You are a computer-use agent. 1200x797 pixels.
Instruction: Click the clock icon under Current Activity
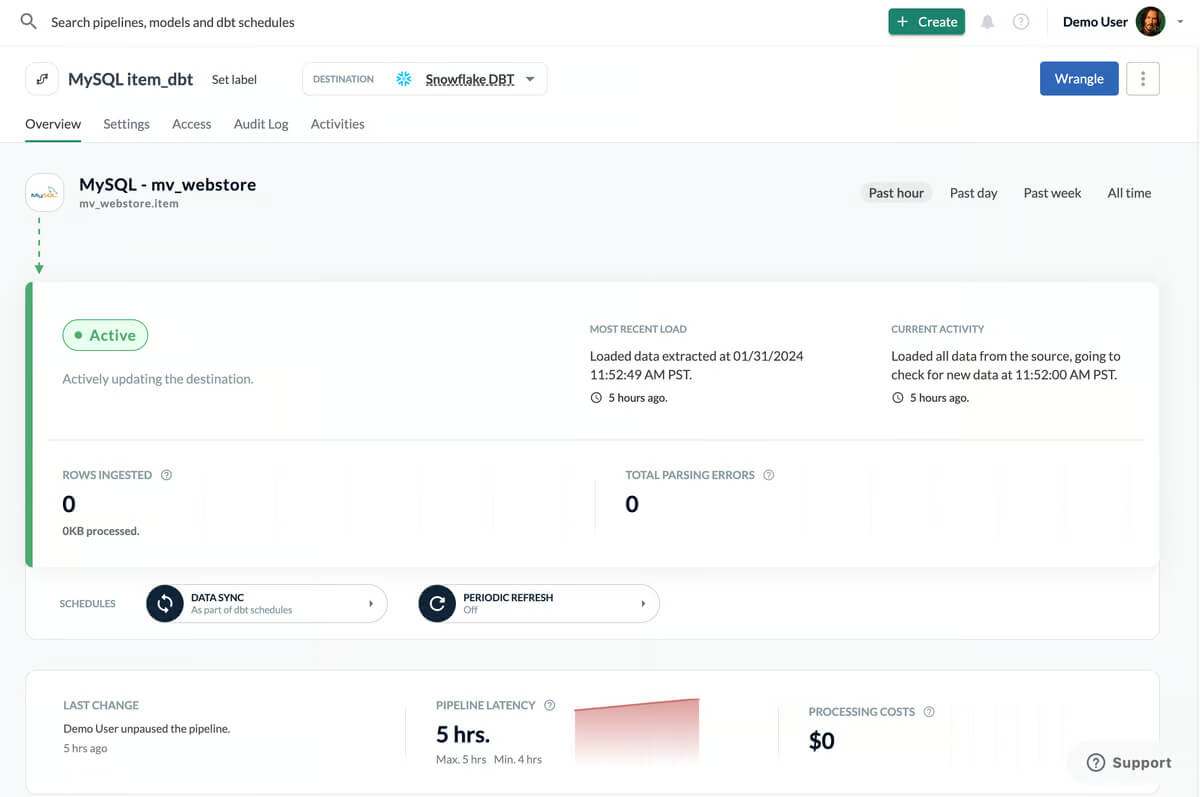897,398
